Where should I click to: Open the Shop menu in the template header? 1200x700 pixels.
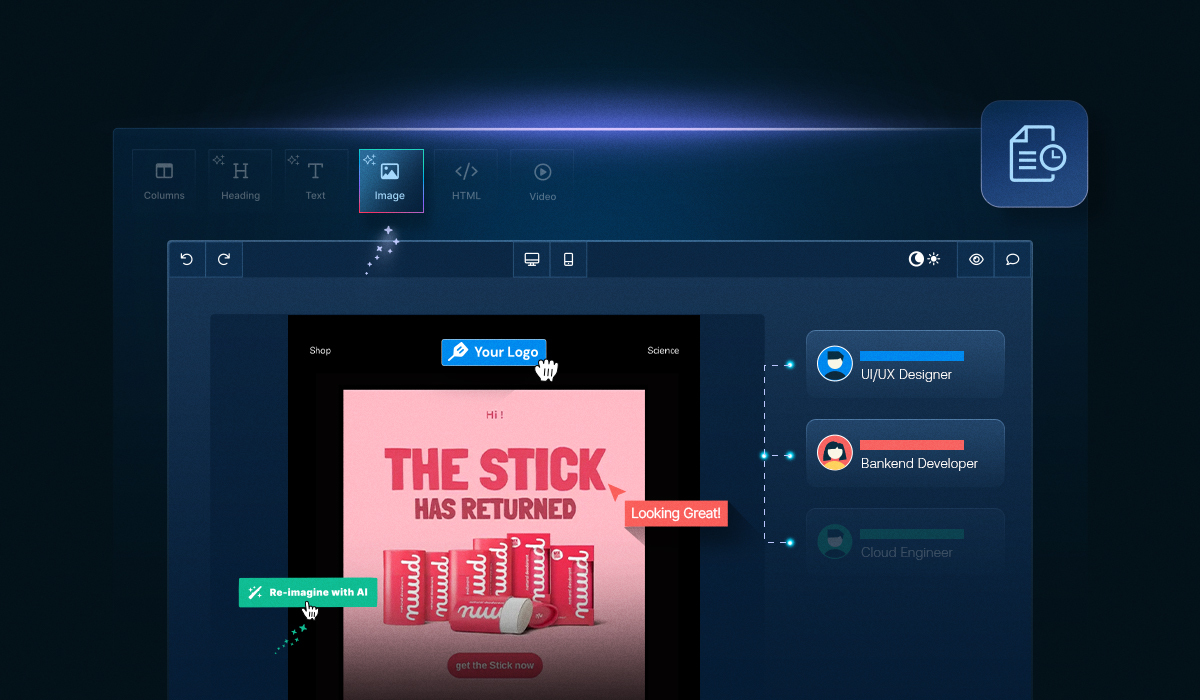pyautogui.click(x=320, y=351)
